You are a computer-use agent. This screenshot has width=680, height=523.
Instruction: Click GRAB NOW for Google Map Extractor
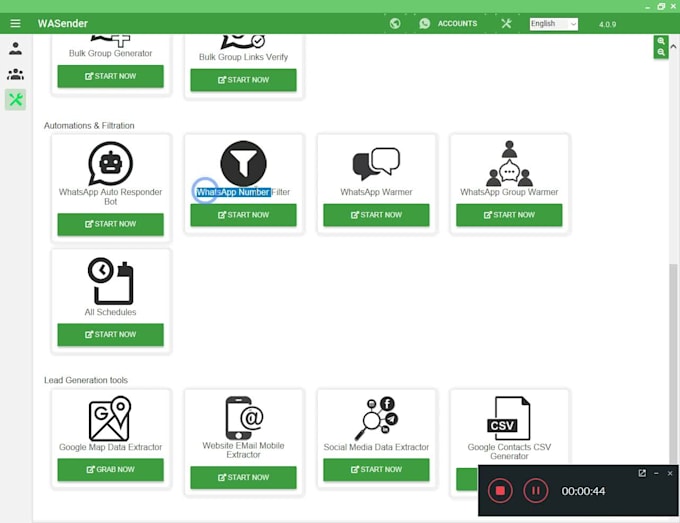pyautogui.click(x=111, y=470)
